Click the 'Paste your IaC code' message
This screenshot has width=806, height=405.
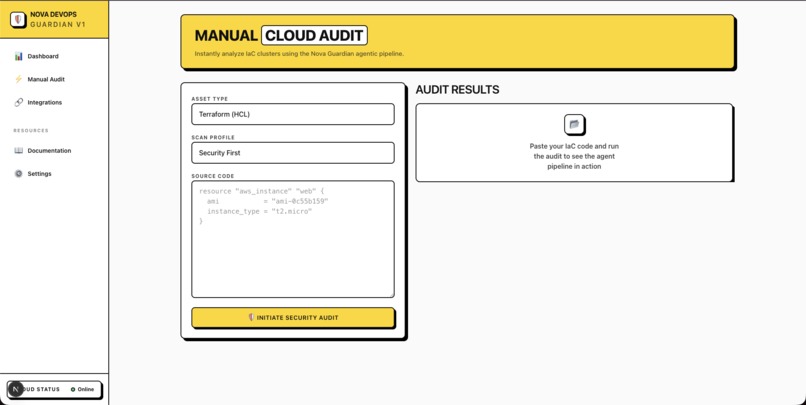point(574,156)
